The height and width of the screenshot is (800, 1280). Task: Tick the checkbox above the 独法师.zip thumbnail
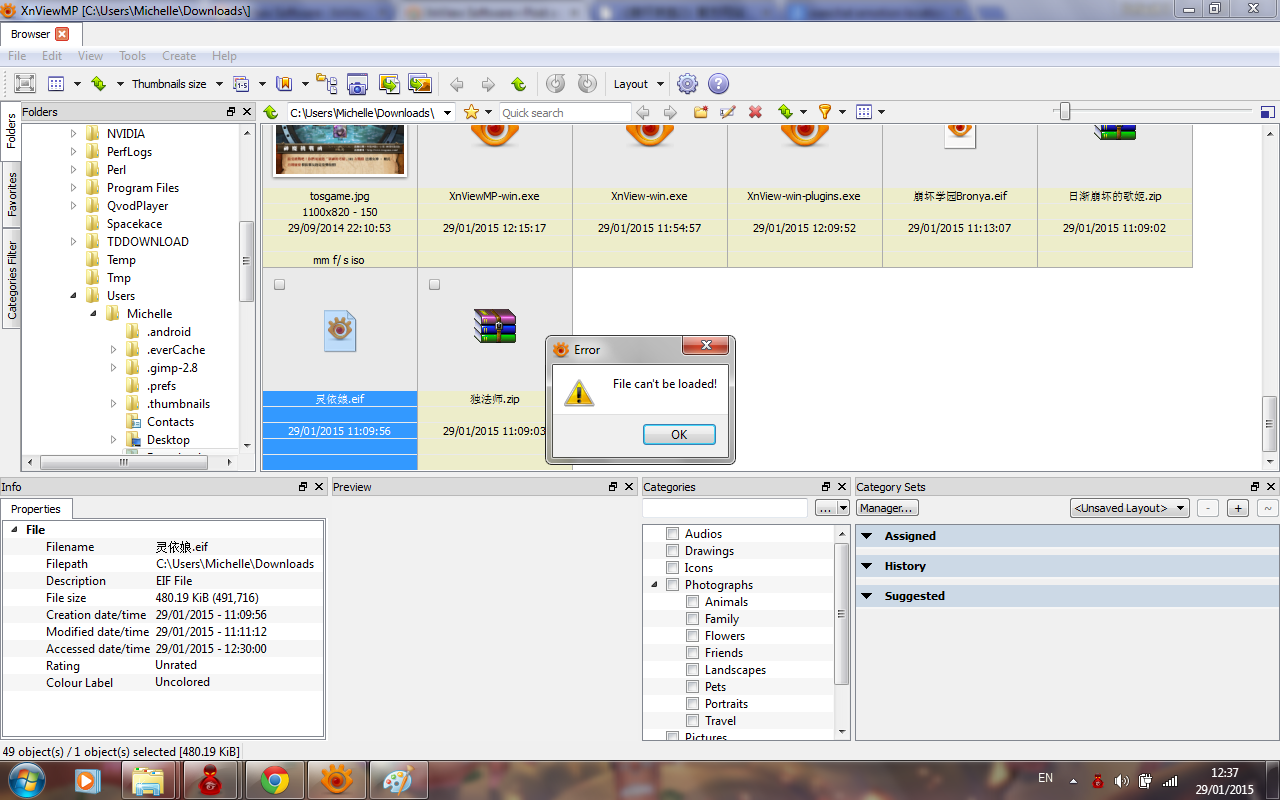tap(434, 285)
